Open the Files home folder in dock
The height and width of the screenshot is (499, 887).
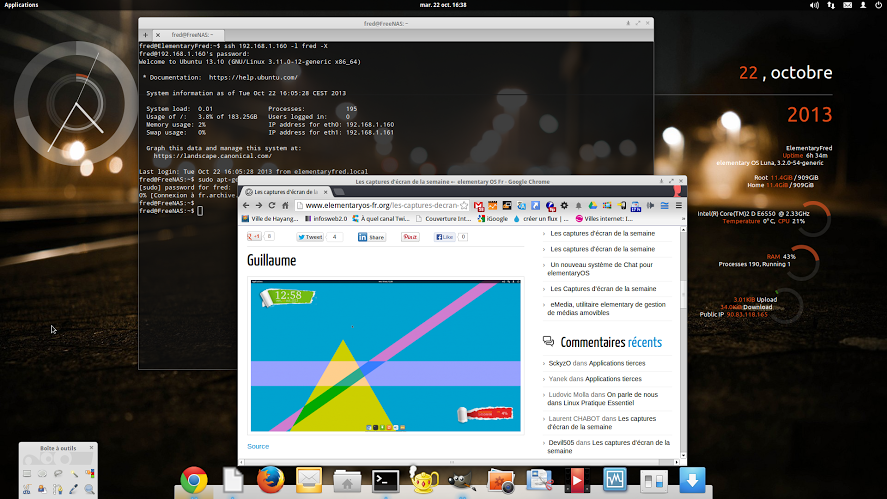(347, 481)
